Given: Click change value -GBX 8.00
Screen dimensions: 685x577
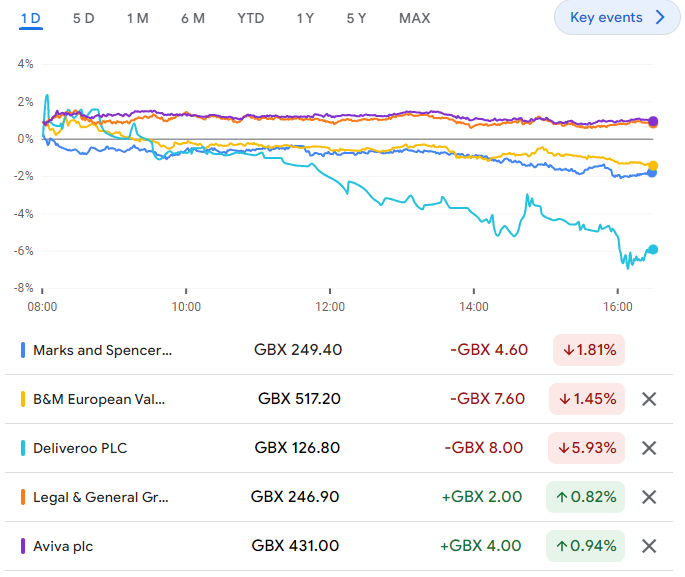Looking at the screenshot, I should (x=484, y=448).
